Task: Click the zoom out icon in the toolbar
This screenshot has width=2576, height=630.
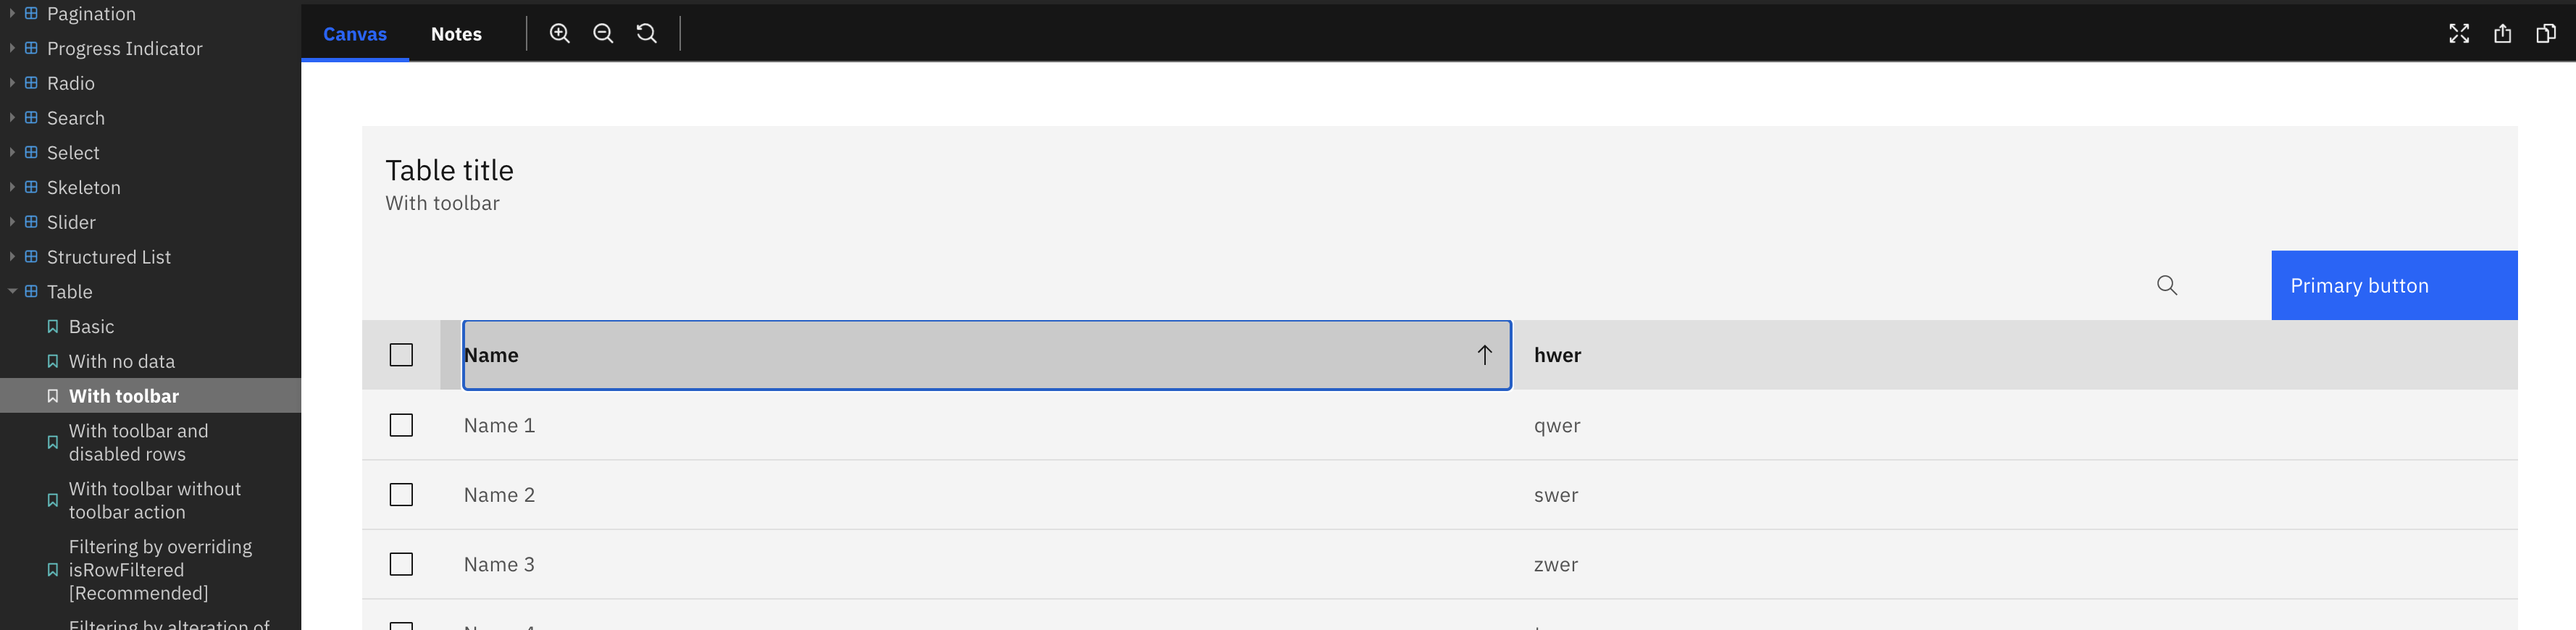Action: 603,33
